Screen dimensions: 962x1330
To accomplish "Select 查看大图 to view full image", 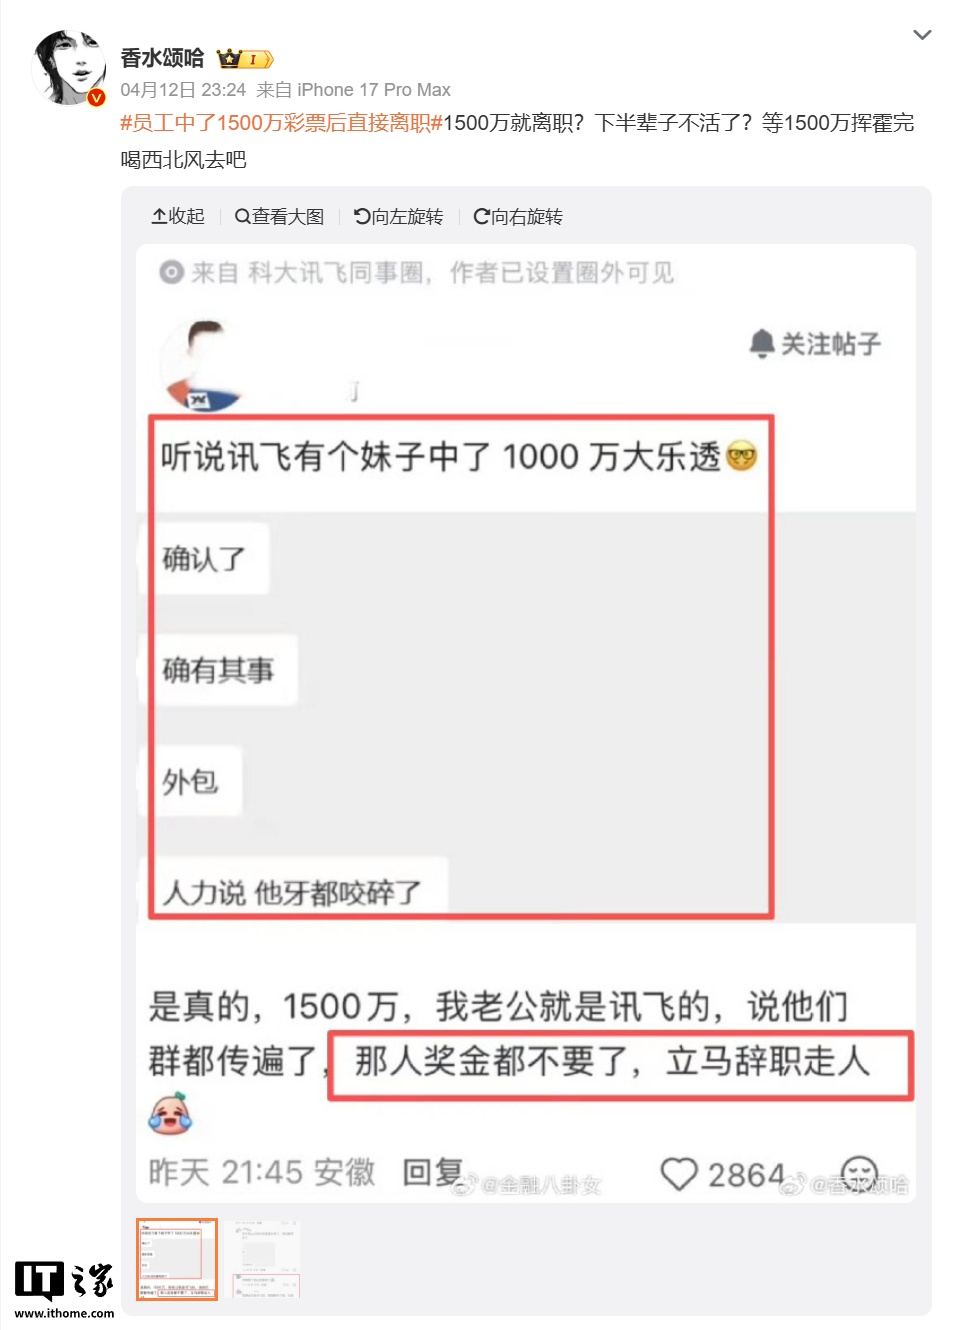I will [279, 216].
